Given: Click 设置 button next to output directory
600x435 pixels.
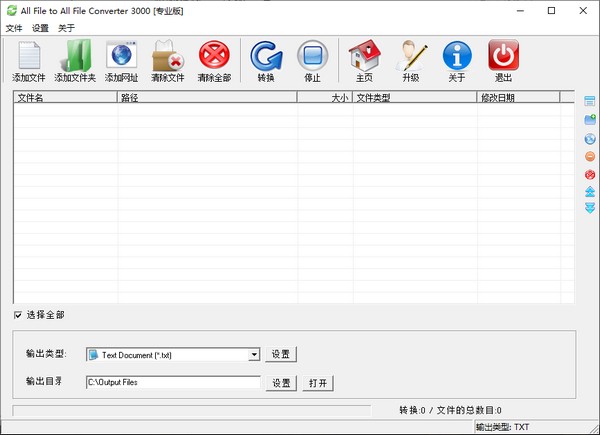Looking at the screenshot, I should (281, 383).
